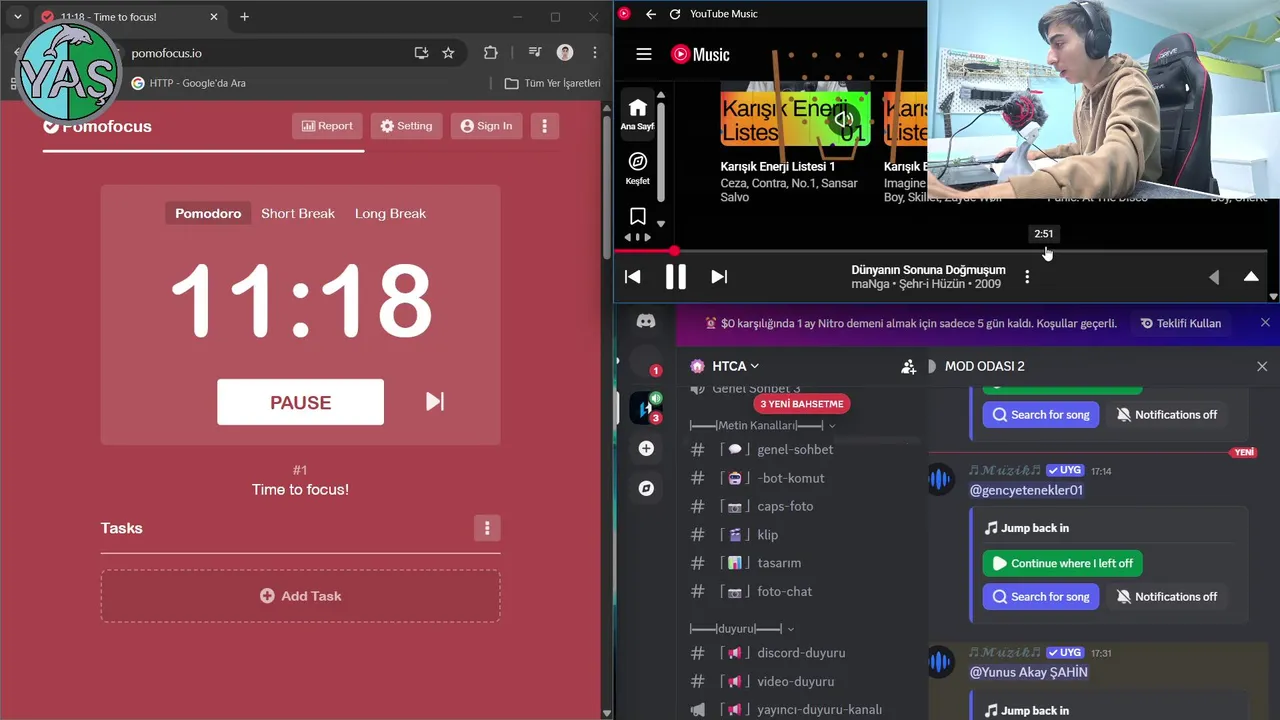Screen dimensions: 1280x720
Task: Seek on YouTube Music progress bar
Action: [940, 251]
